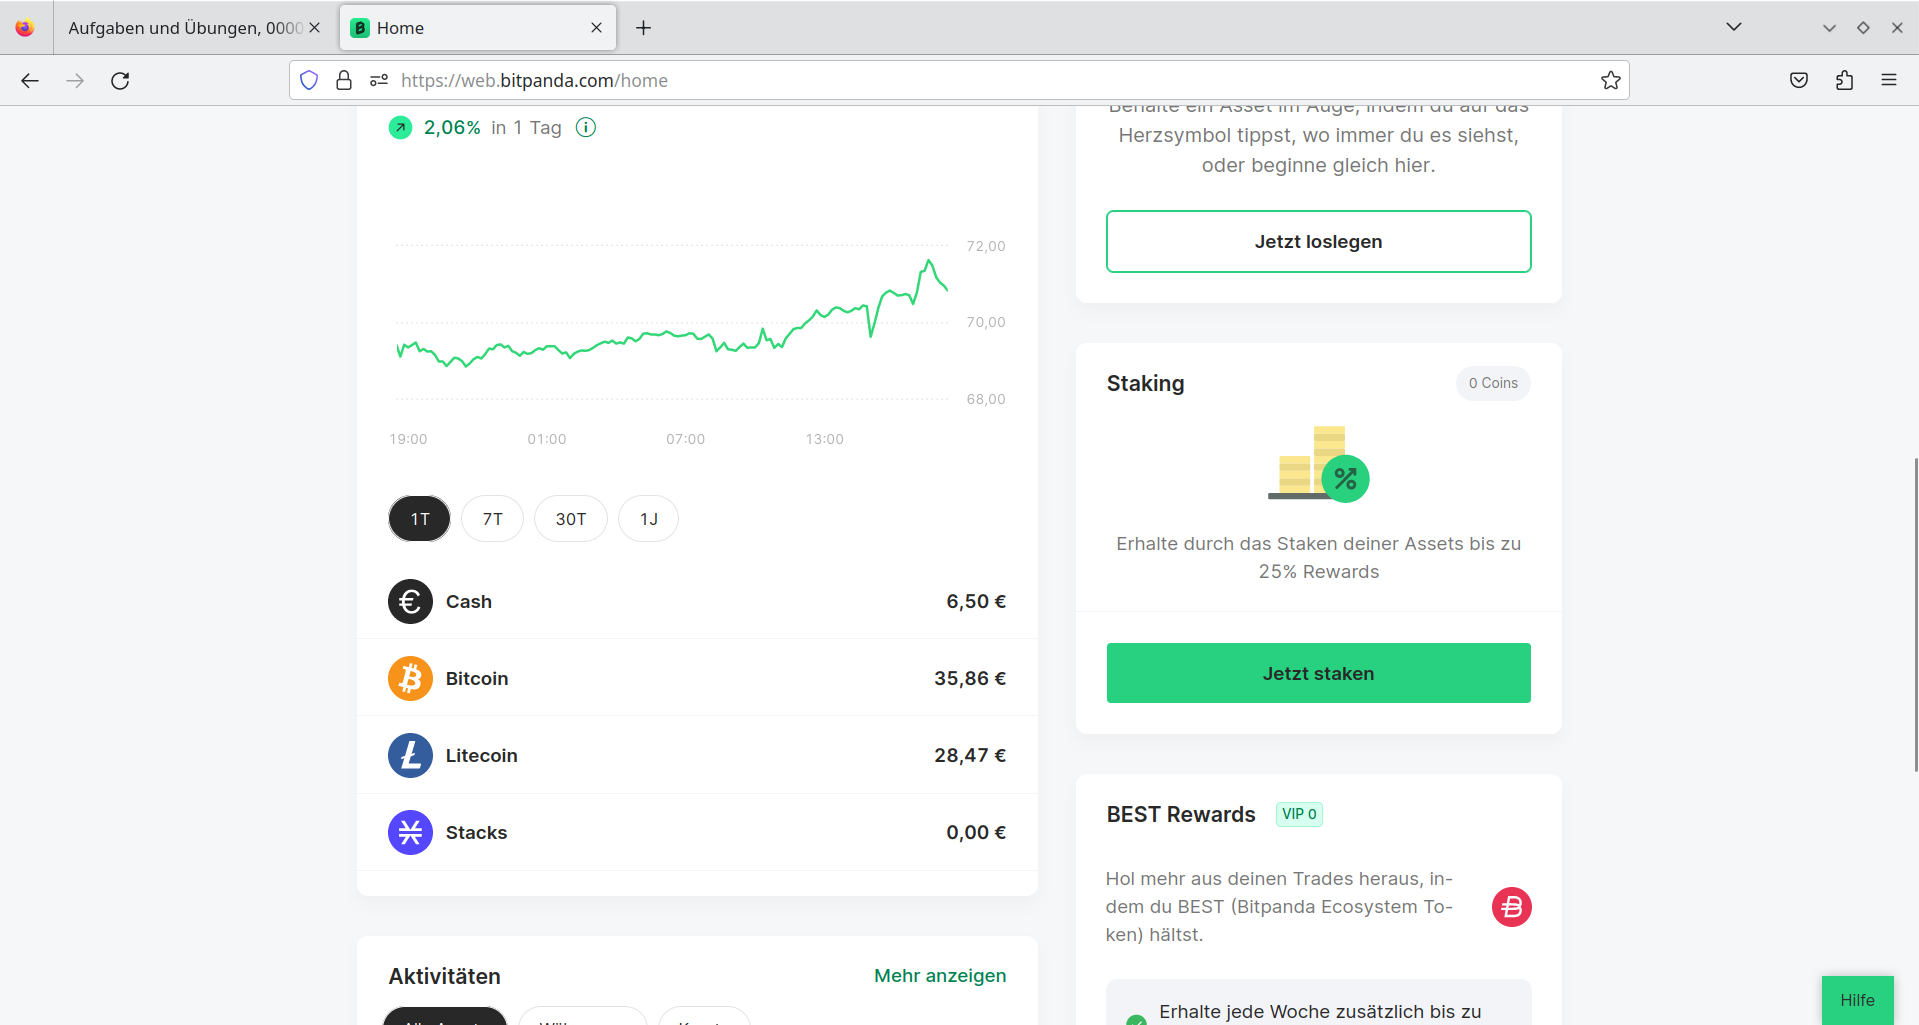The height and width of the screenshot is (1025, 1919).
Task: Click the Bitcoin coin icon
Action: 410,679
